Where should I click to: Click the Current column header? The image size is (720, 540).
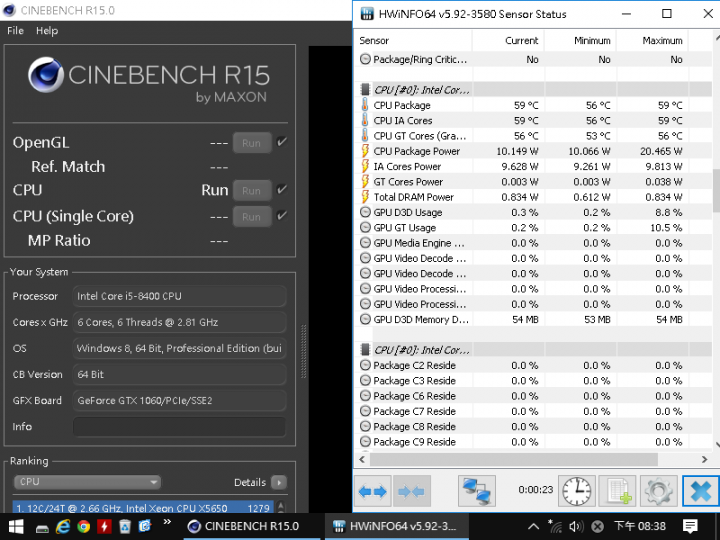(x=508, y=40)
